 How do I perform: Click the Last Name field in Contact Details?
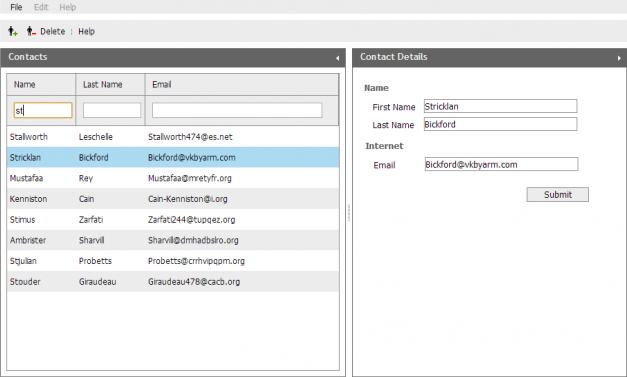501,124
